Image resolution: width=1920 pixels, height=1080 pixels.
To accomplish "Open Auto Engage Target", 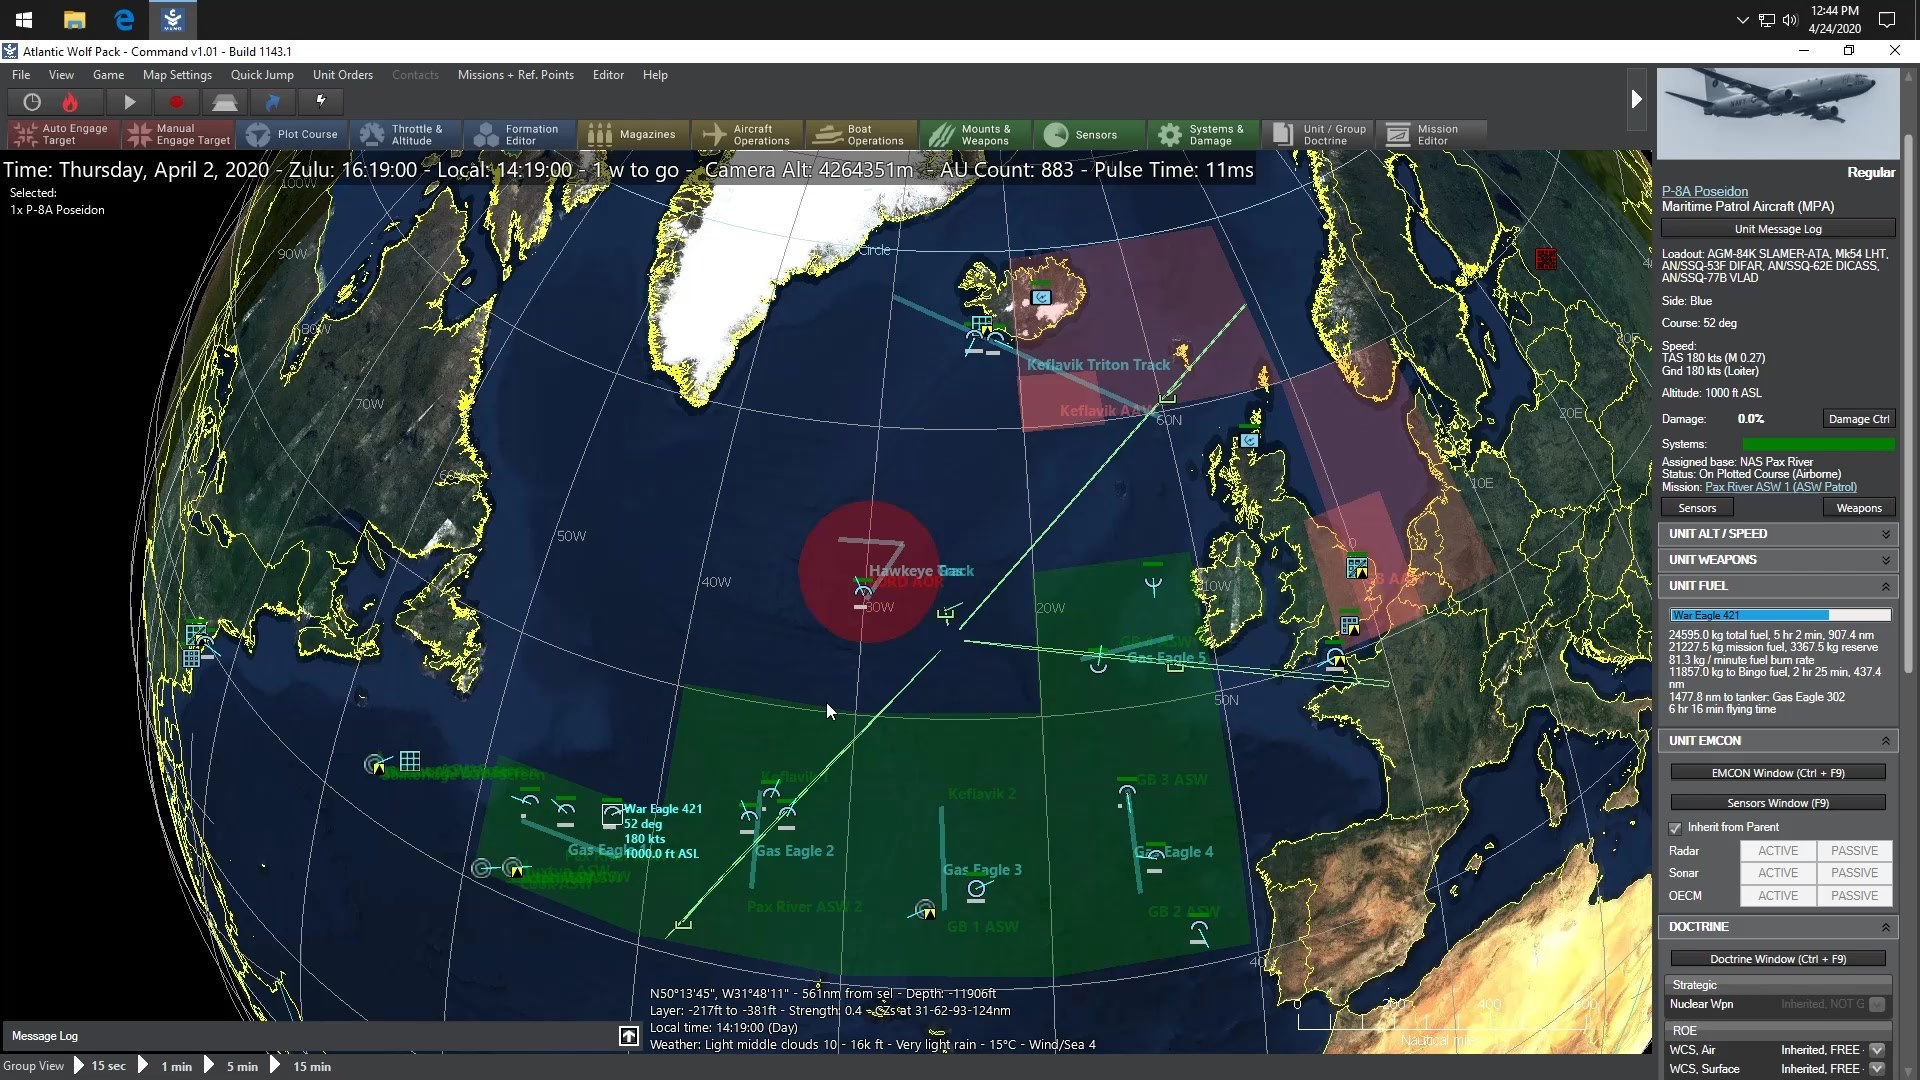I will (63, 134).
